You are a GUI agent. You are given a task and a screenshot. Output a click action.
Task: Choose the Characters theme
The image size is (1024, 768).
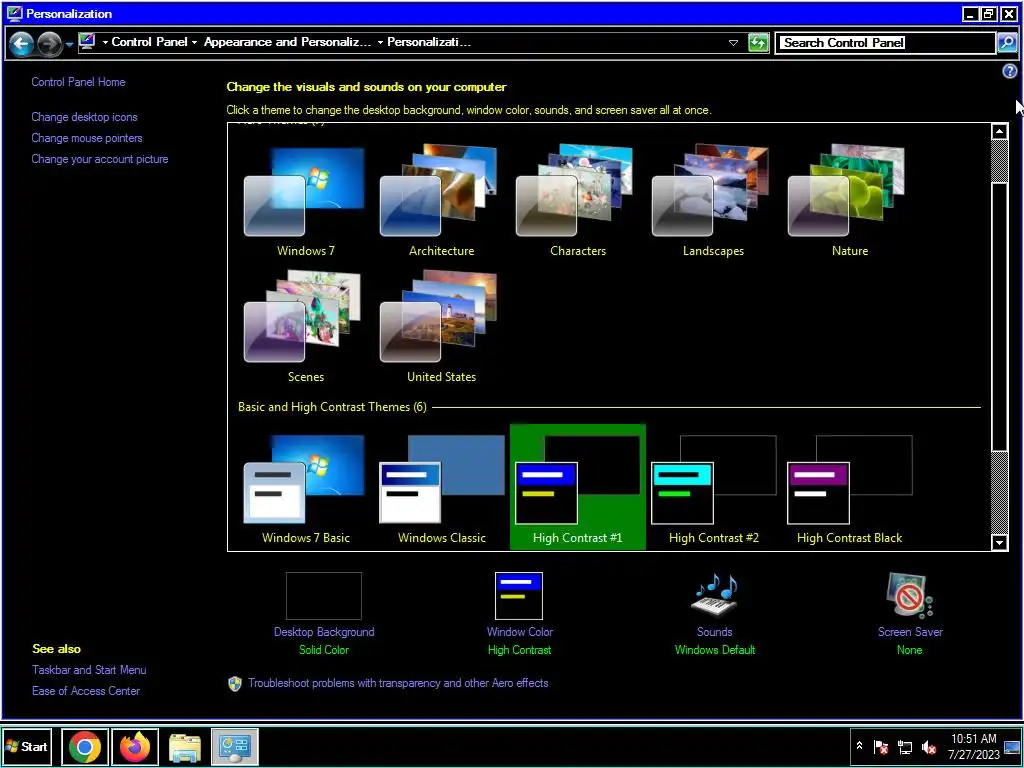point(577,200)
